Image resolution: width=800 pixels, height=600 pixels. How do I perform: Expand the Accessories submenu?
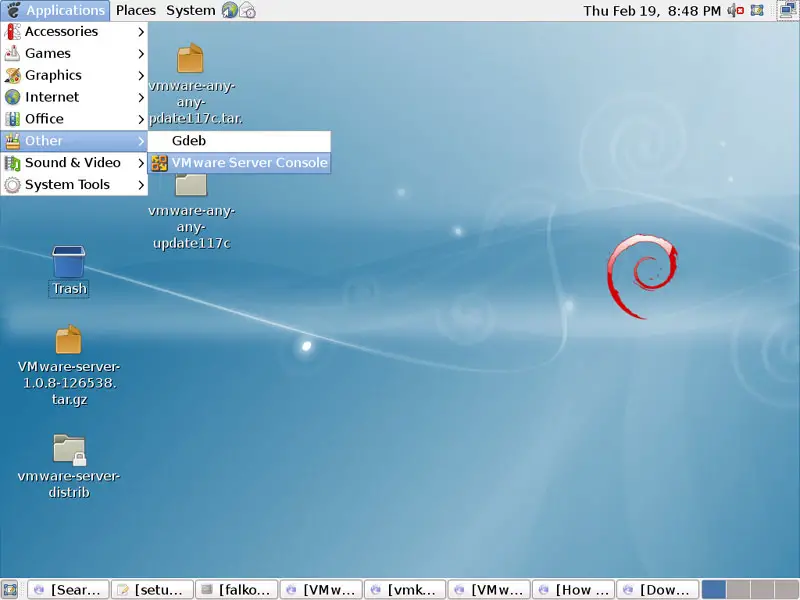point(74,32)
